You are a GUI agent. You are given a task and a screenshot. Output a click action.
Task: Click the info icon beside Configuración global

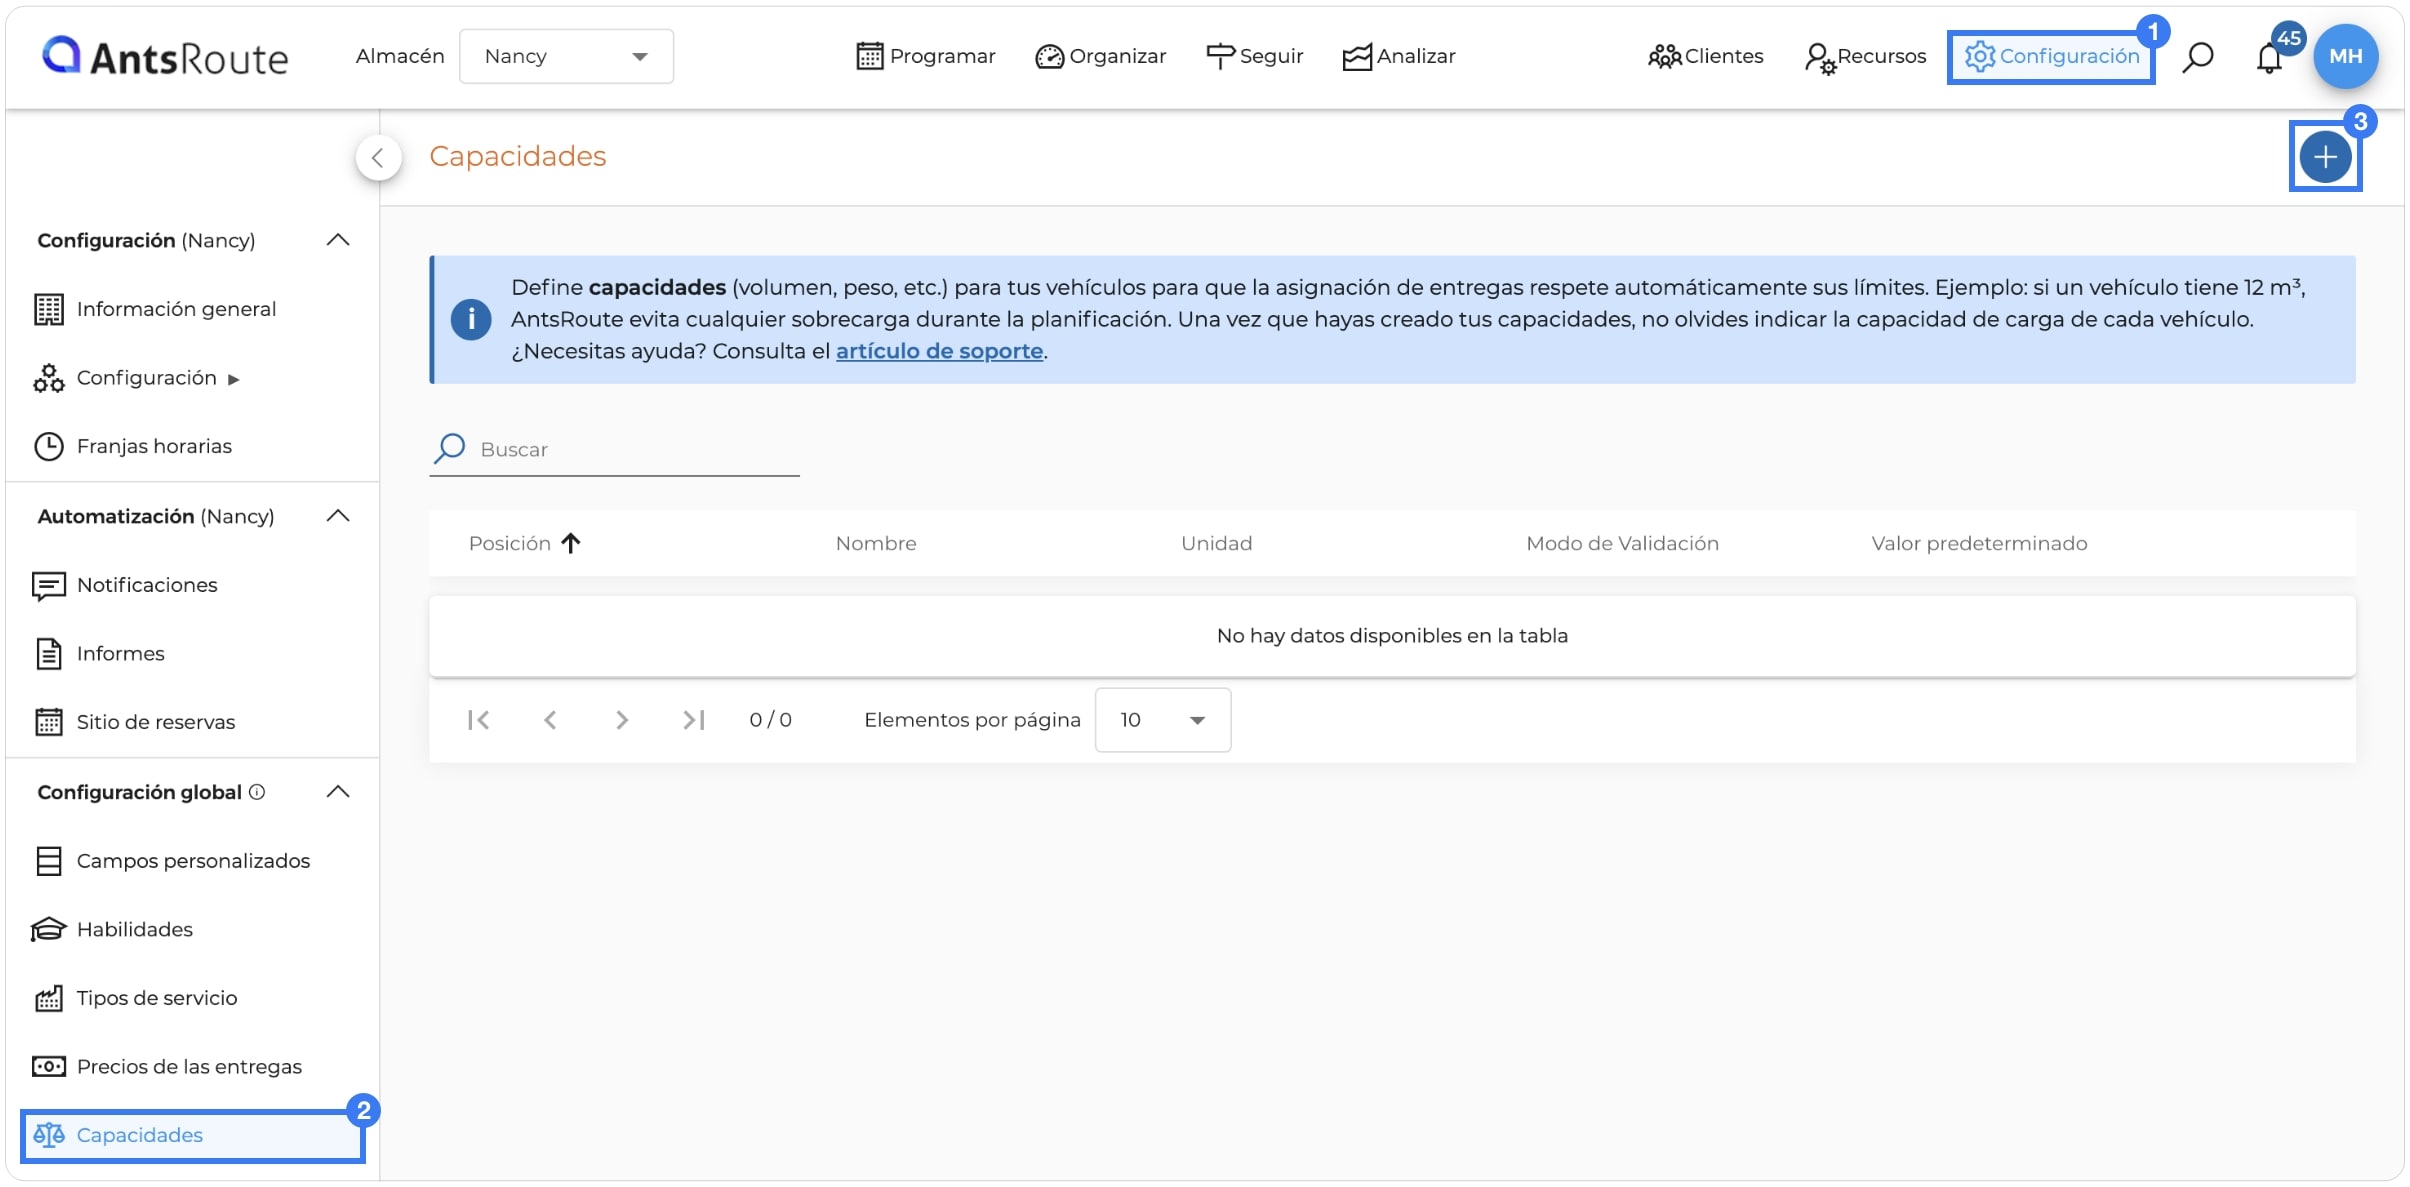point(257,792)
